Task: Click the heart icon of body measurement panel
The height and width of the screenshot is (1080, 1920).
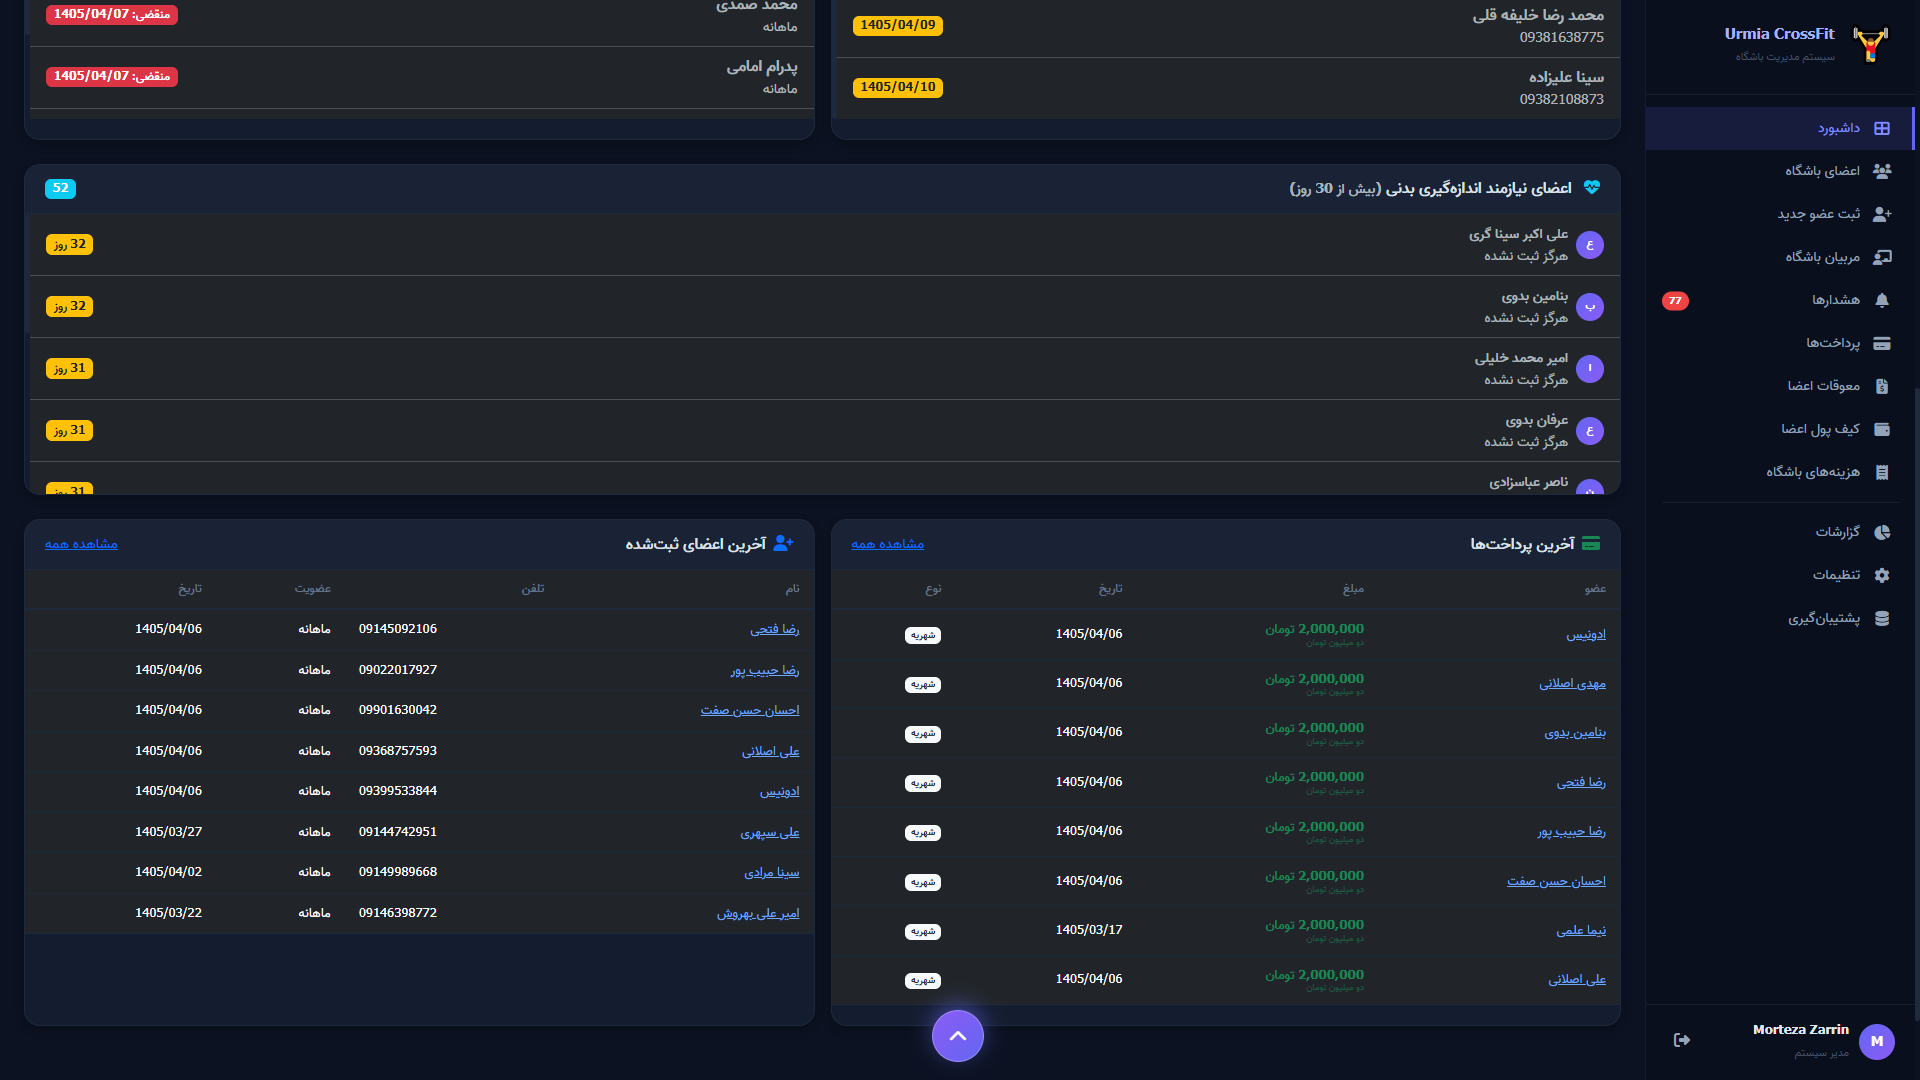Action: click(x=1592, y=187)
